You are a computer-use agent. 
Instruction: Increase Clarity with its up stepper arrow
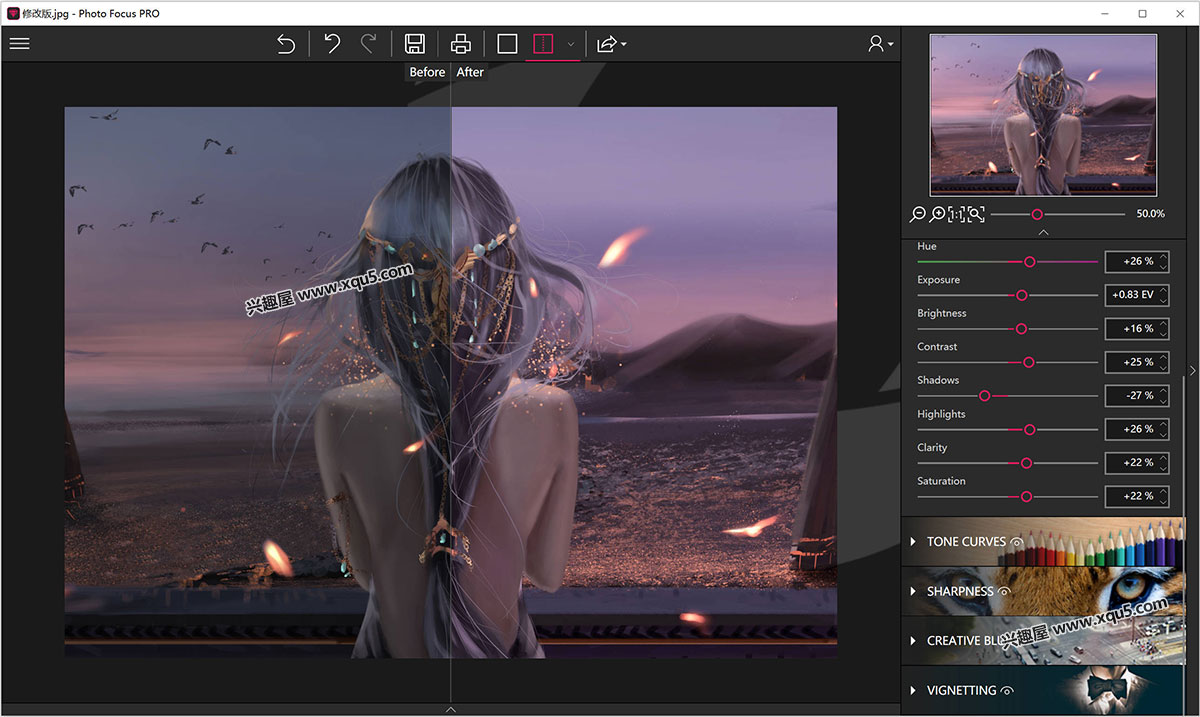(1163, 458)
